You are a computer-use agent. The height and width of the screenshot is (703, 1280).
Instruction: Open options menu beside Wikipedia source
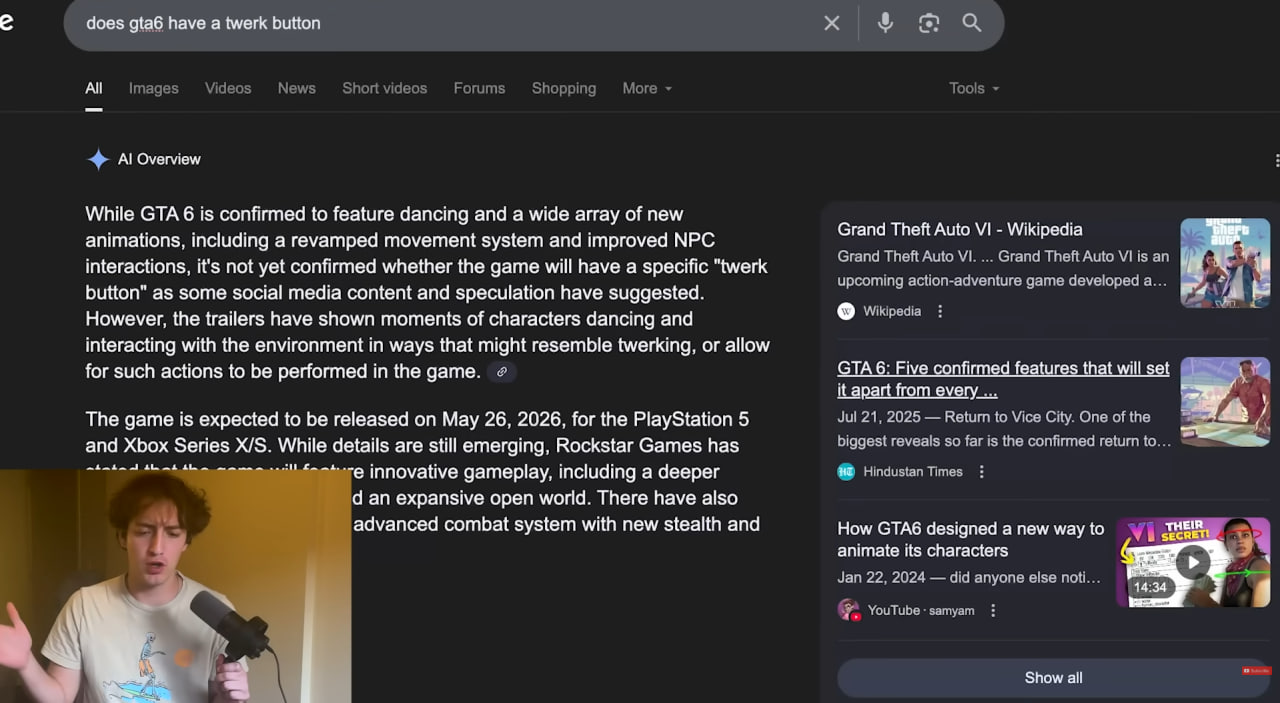click(x=940, y=311)
